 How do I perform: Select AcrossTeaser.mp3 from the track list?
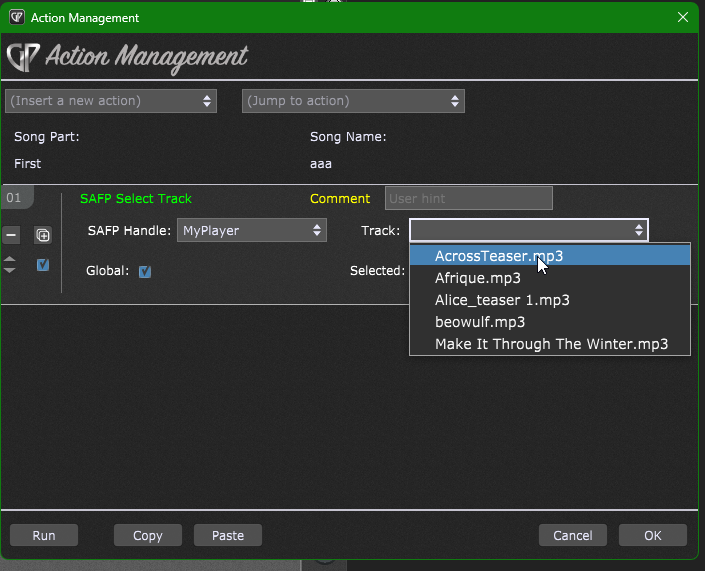click(x=499, y=256)
